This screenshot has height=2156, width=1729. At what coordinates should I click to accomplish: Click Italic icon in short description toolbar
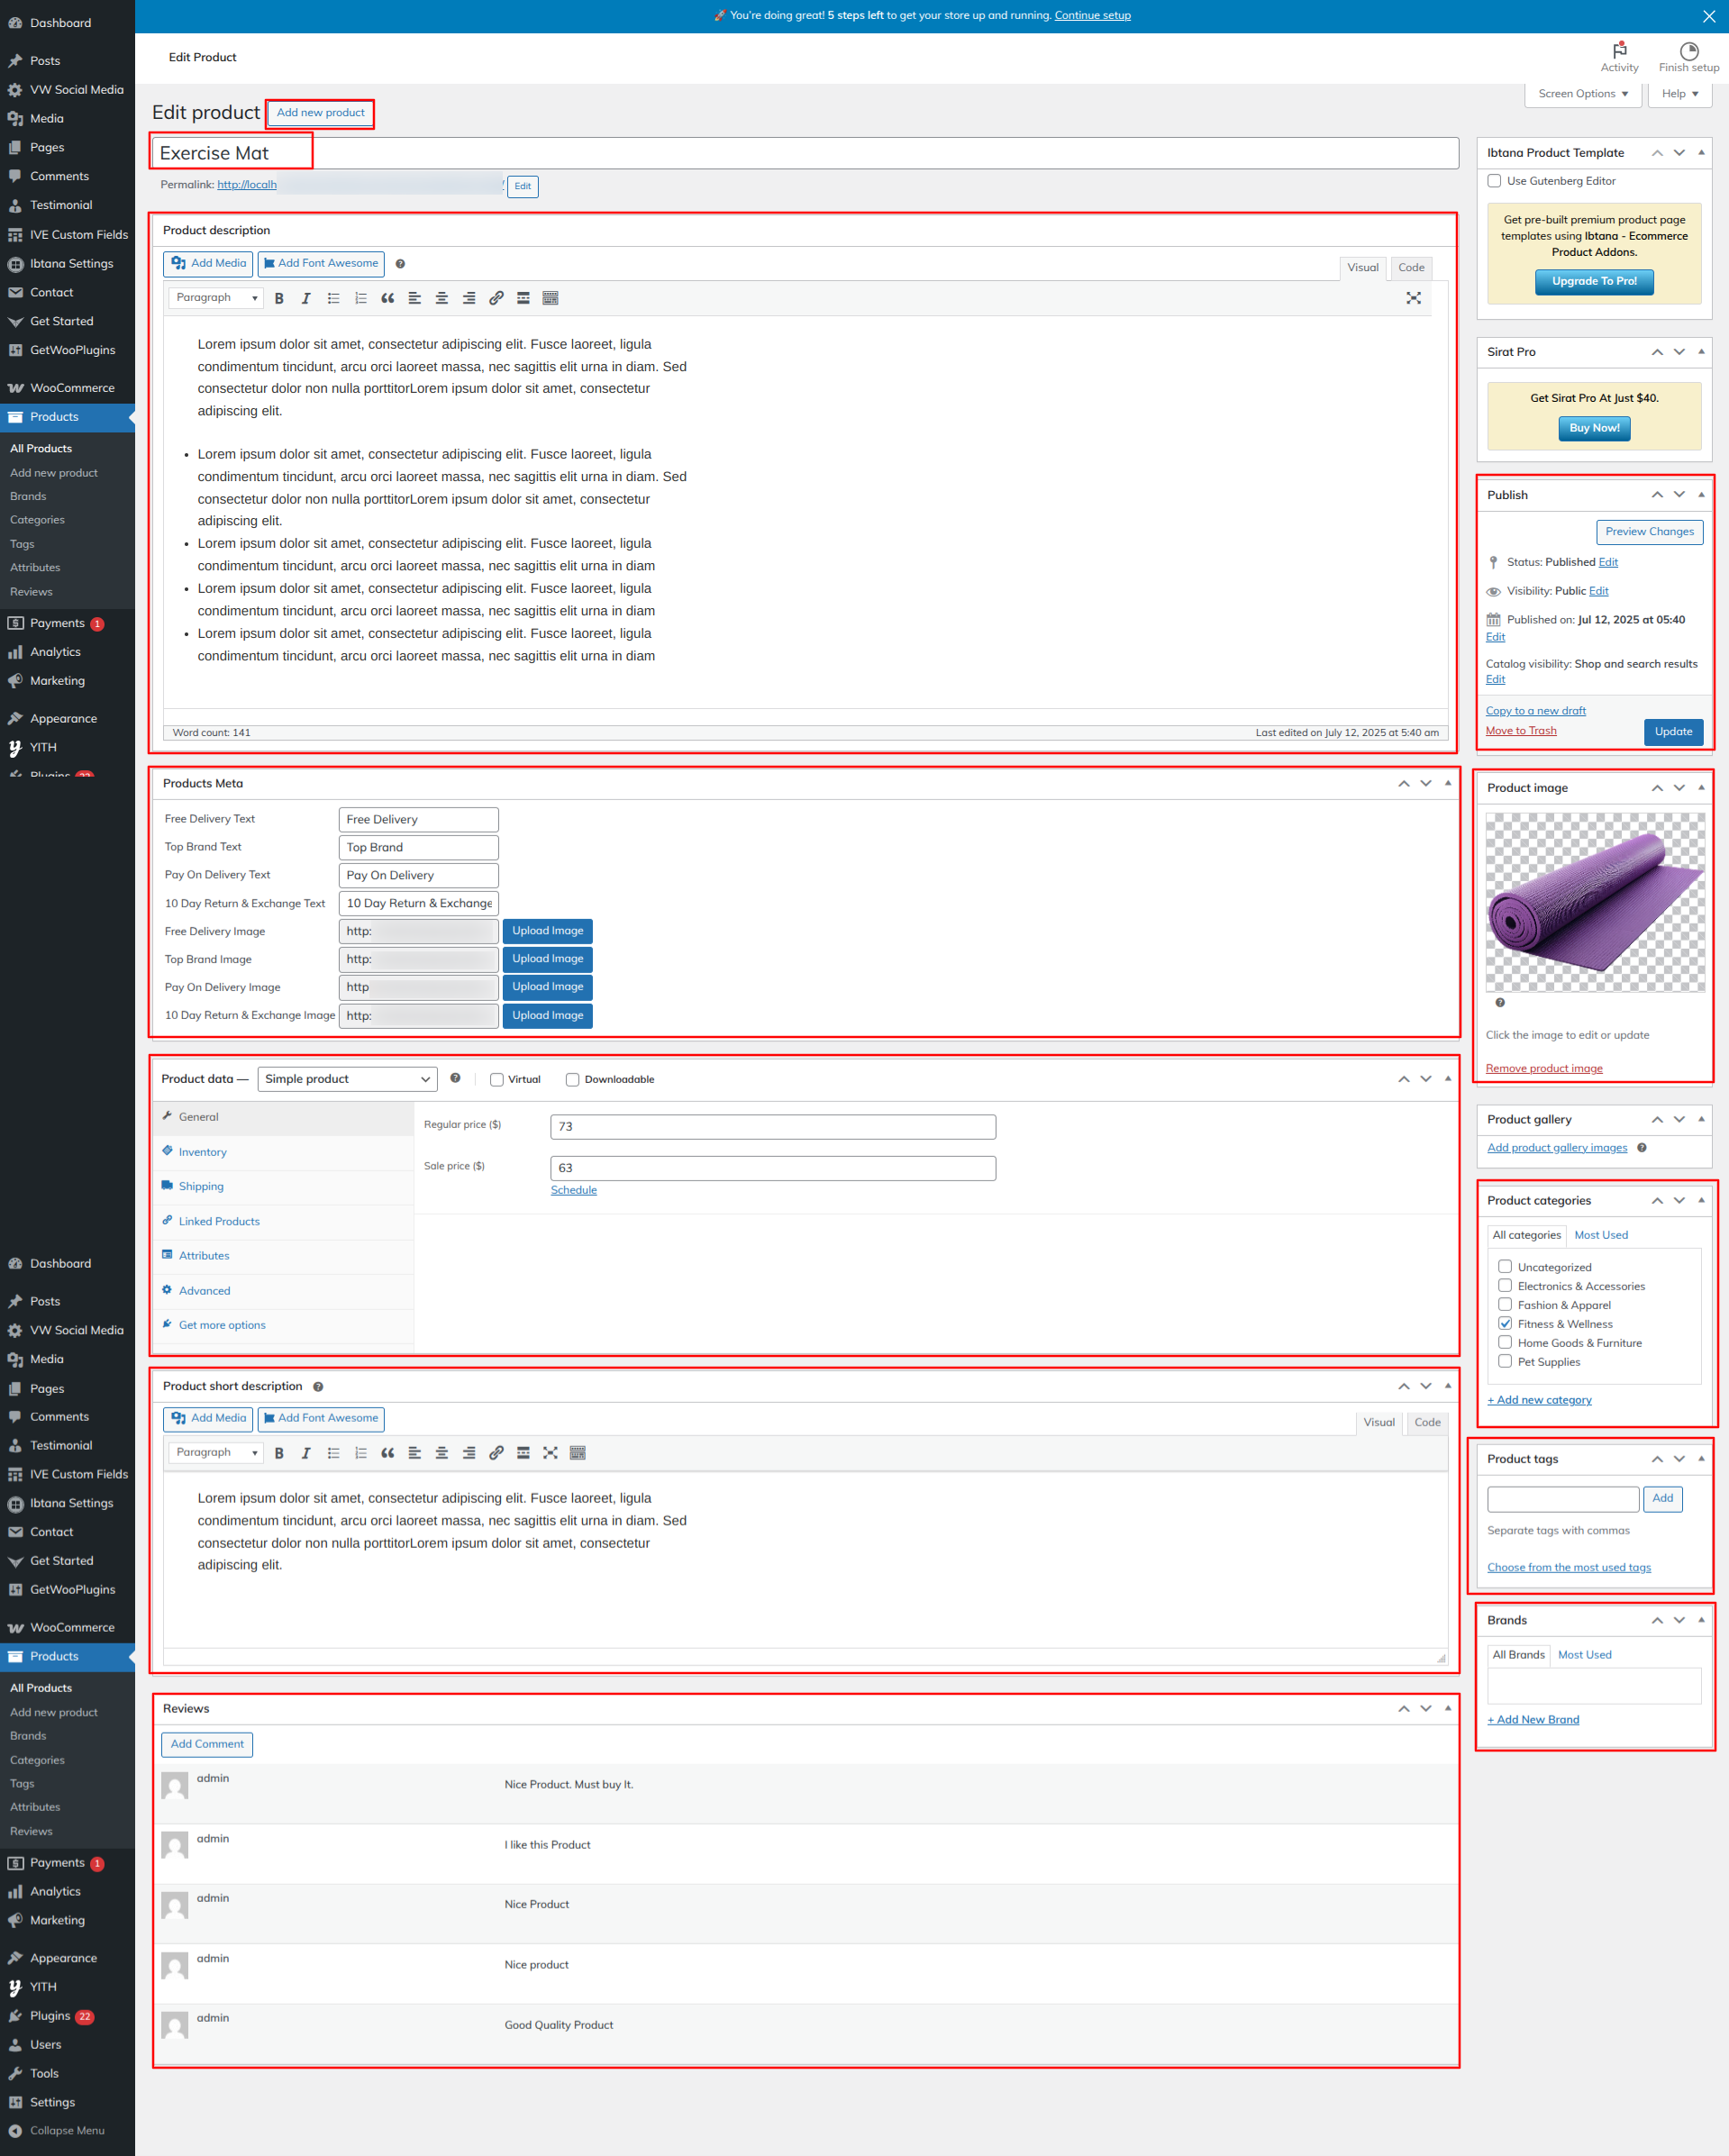[x=306, y=1453]
